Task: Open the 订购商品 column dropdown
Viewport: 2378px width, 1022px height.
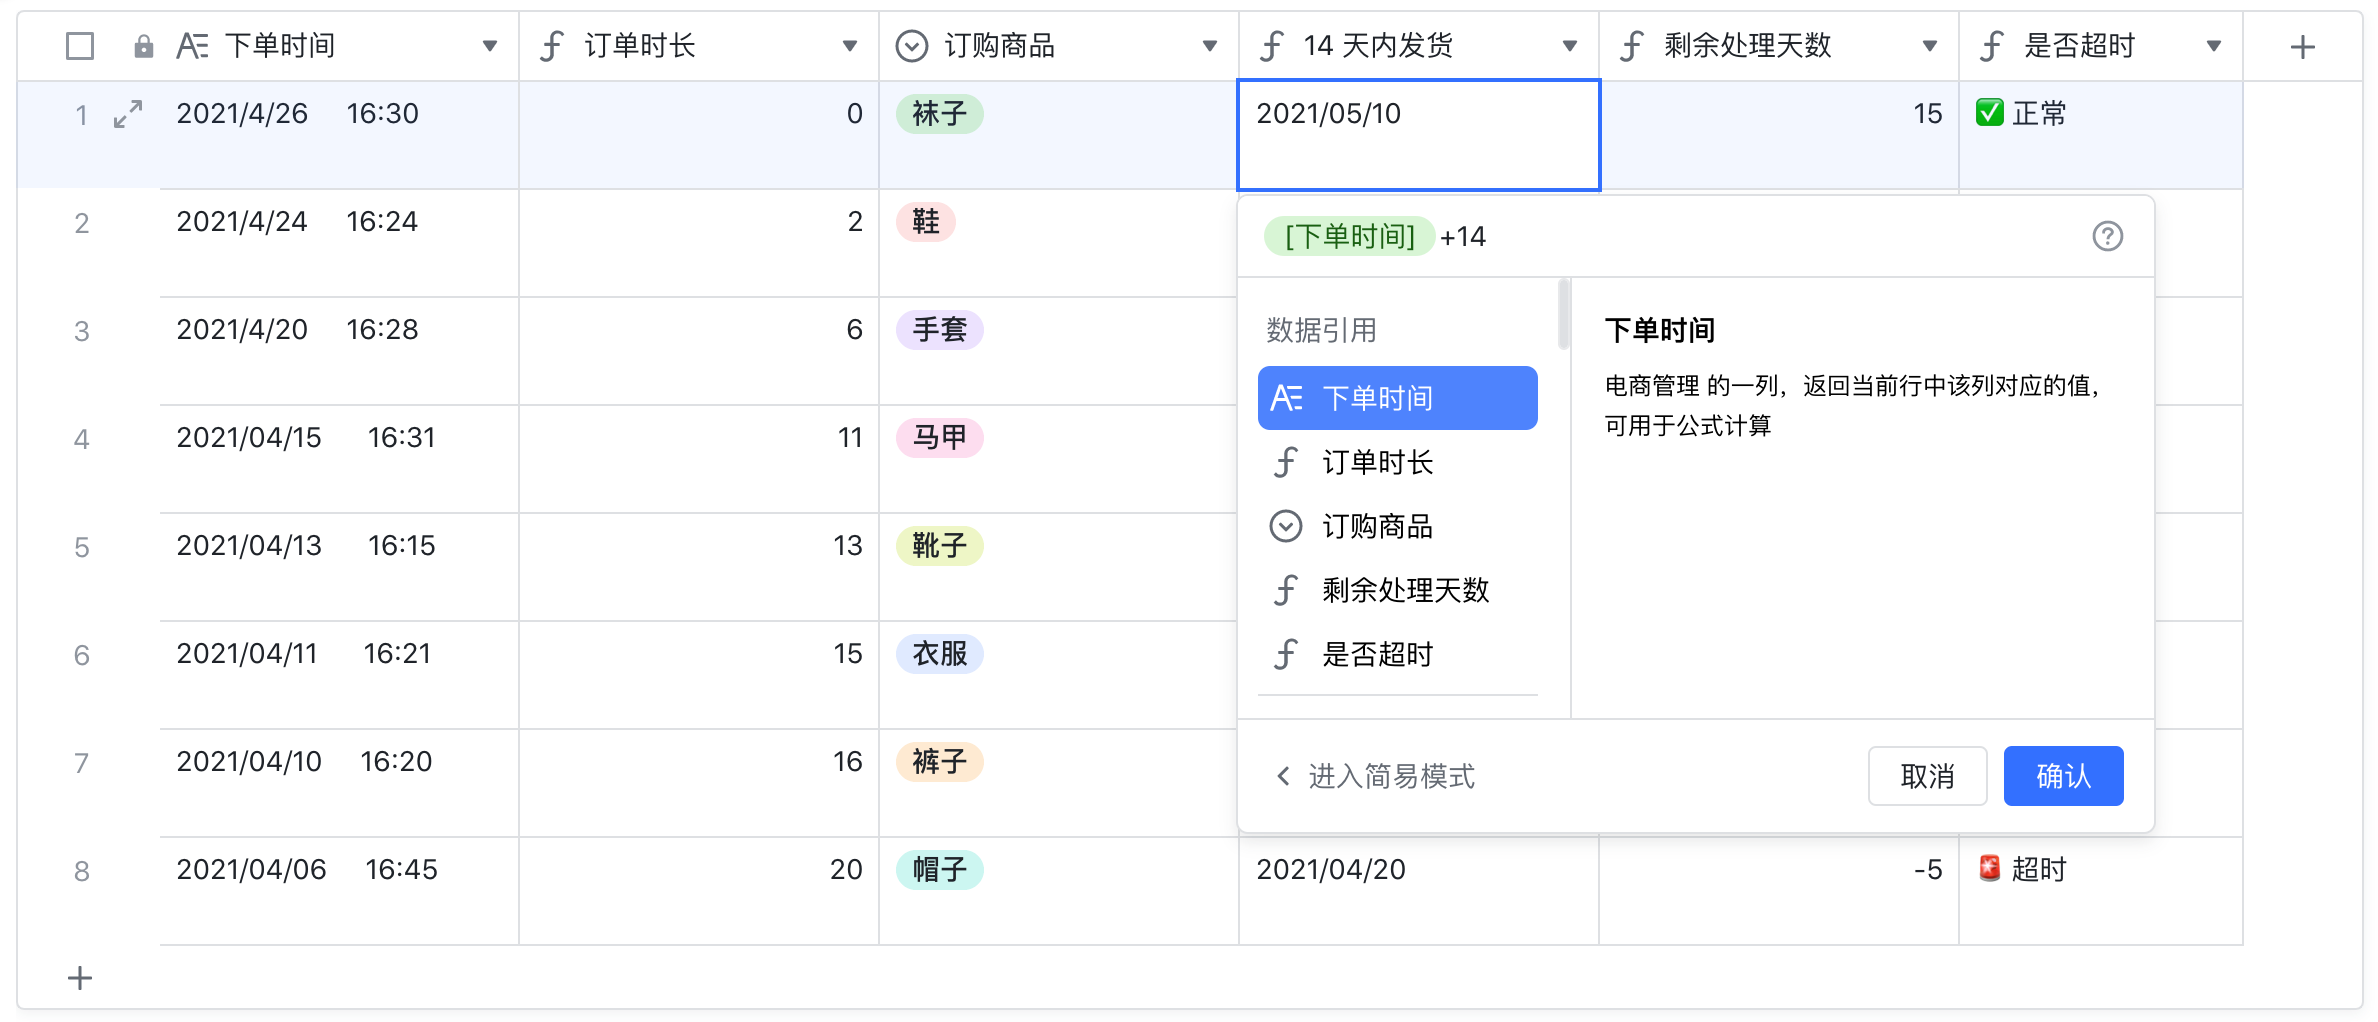Action: (x=1212, y=45)
